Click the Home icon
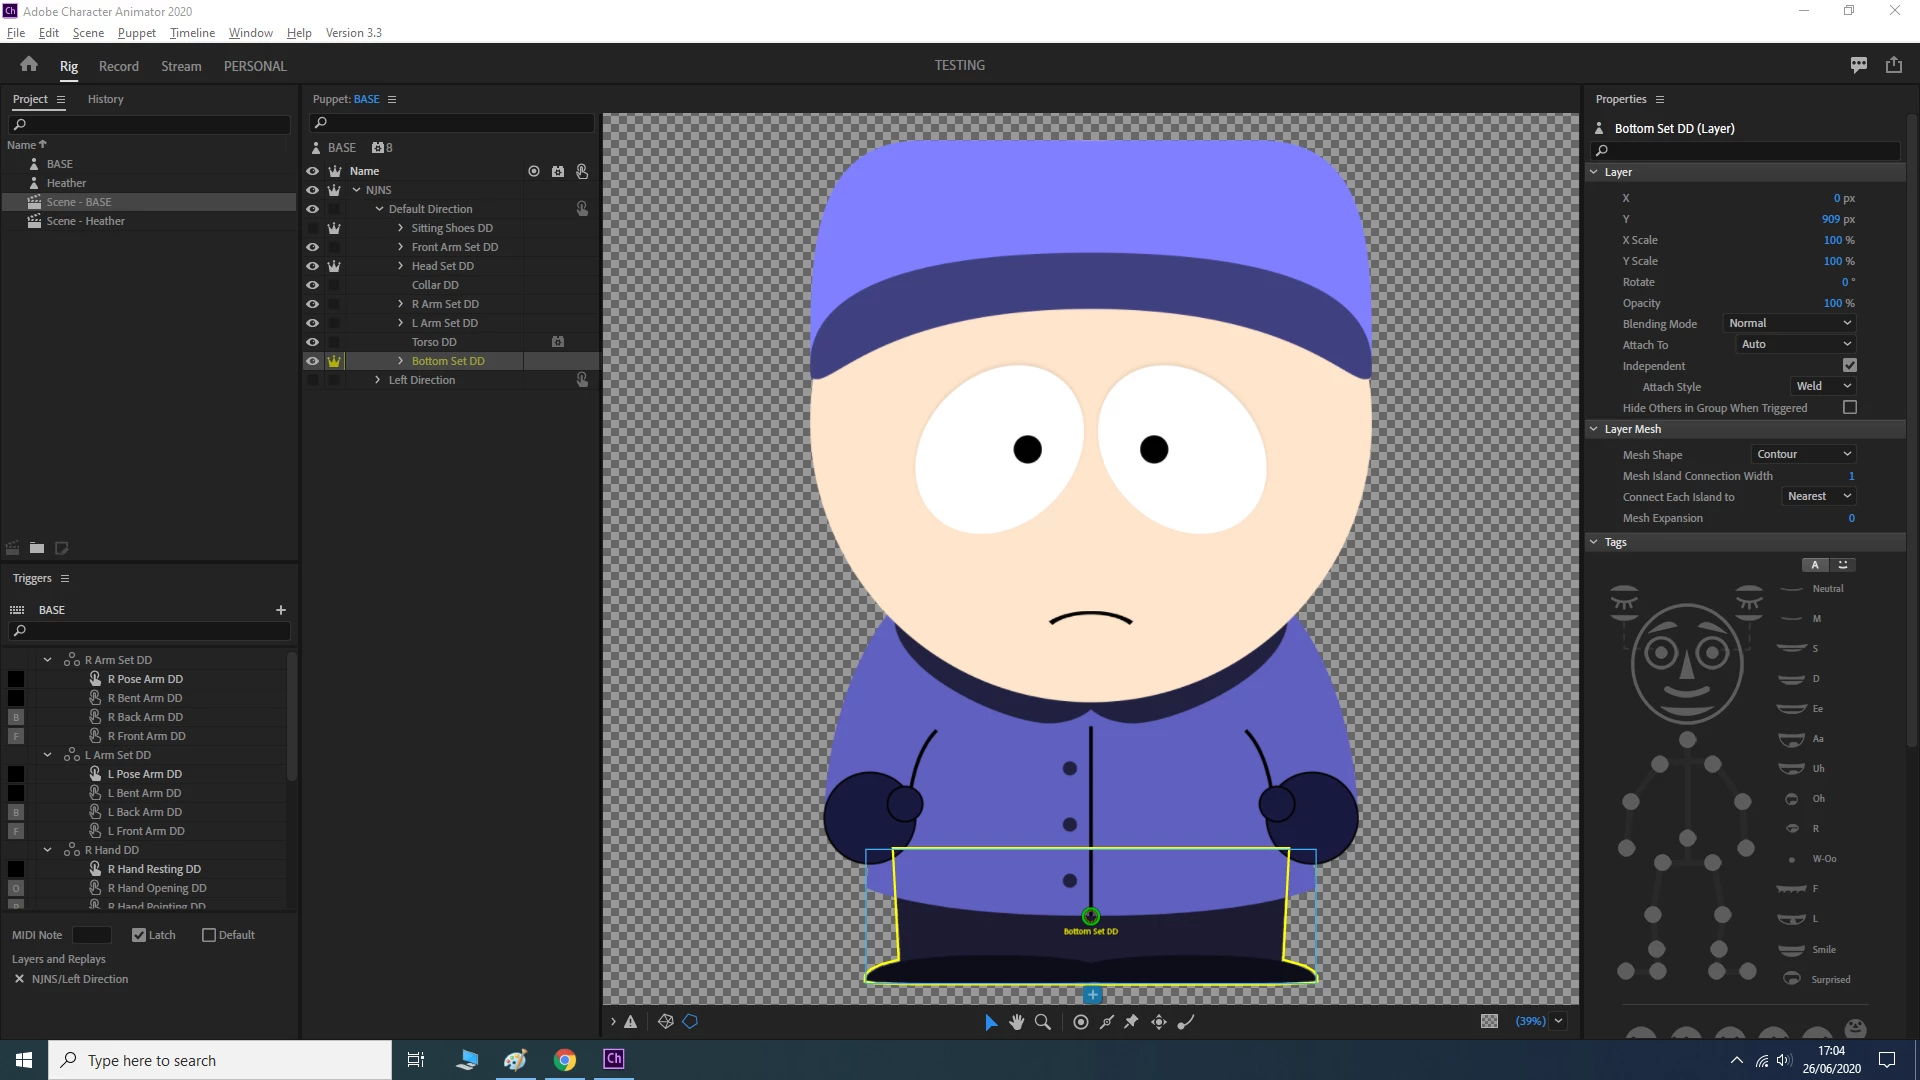 pyautogui.click(x=29, y=65)
